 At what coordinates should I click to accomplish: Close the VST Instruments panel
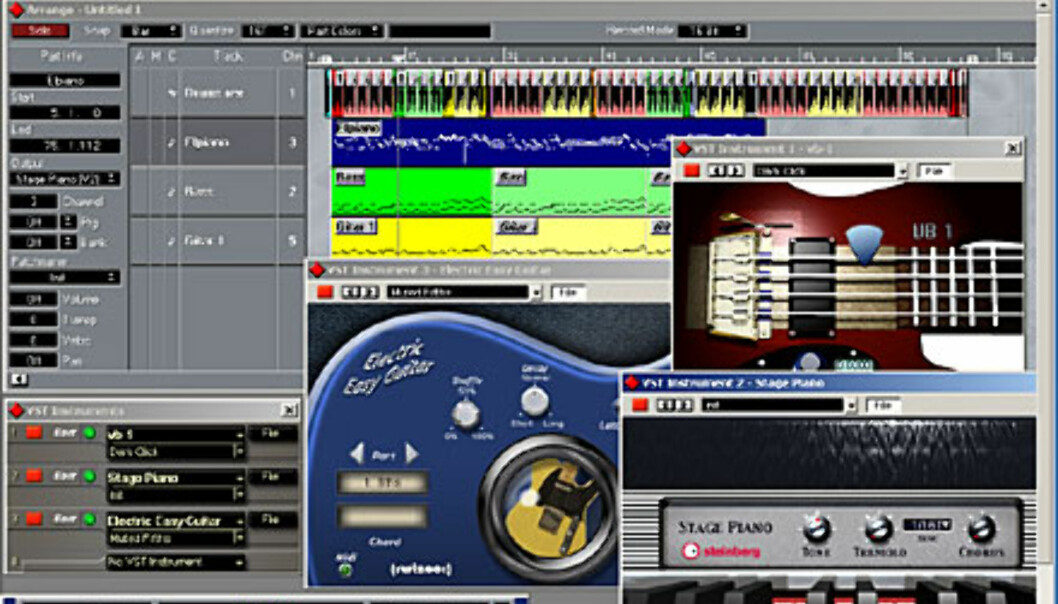click(289, 410)
